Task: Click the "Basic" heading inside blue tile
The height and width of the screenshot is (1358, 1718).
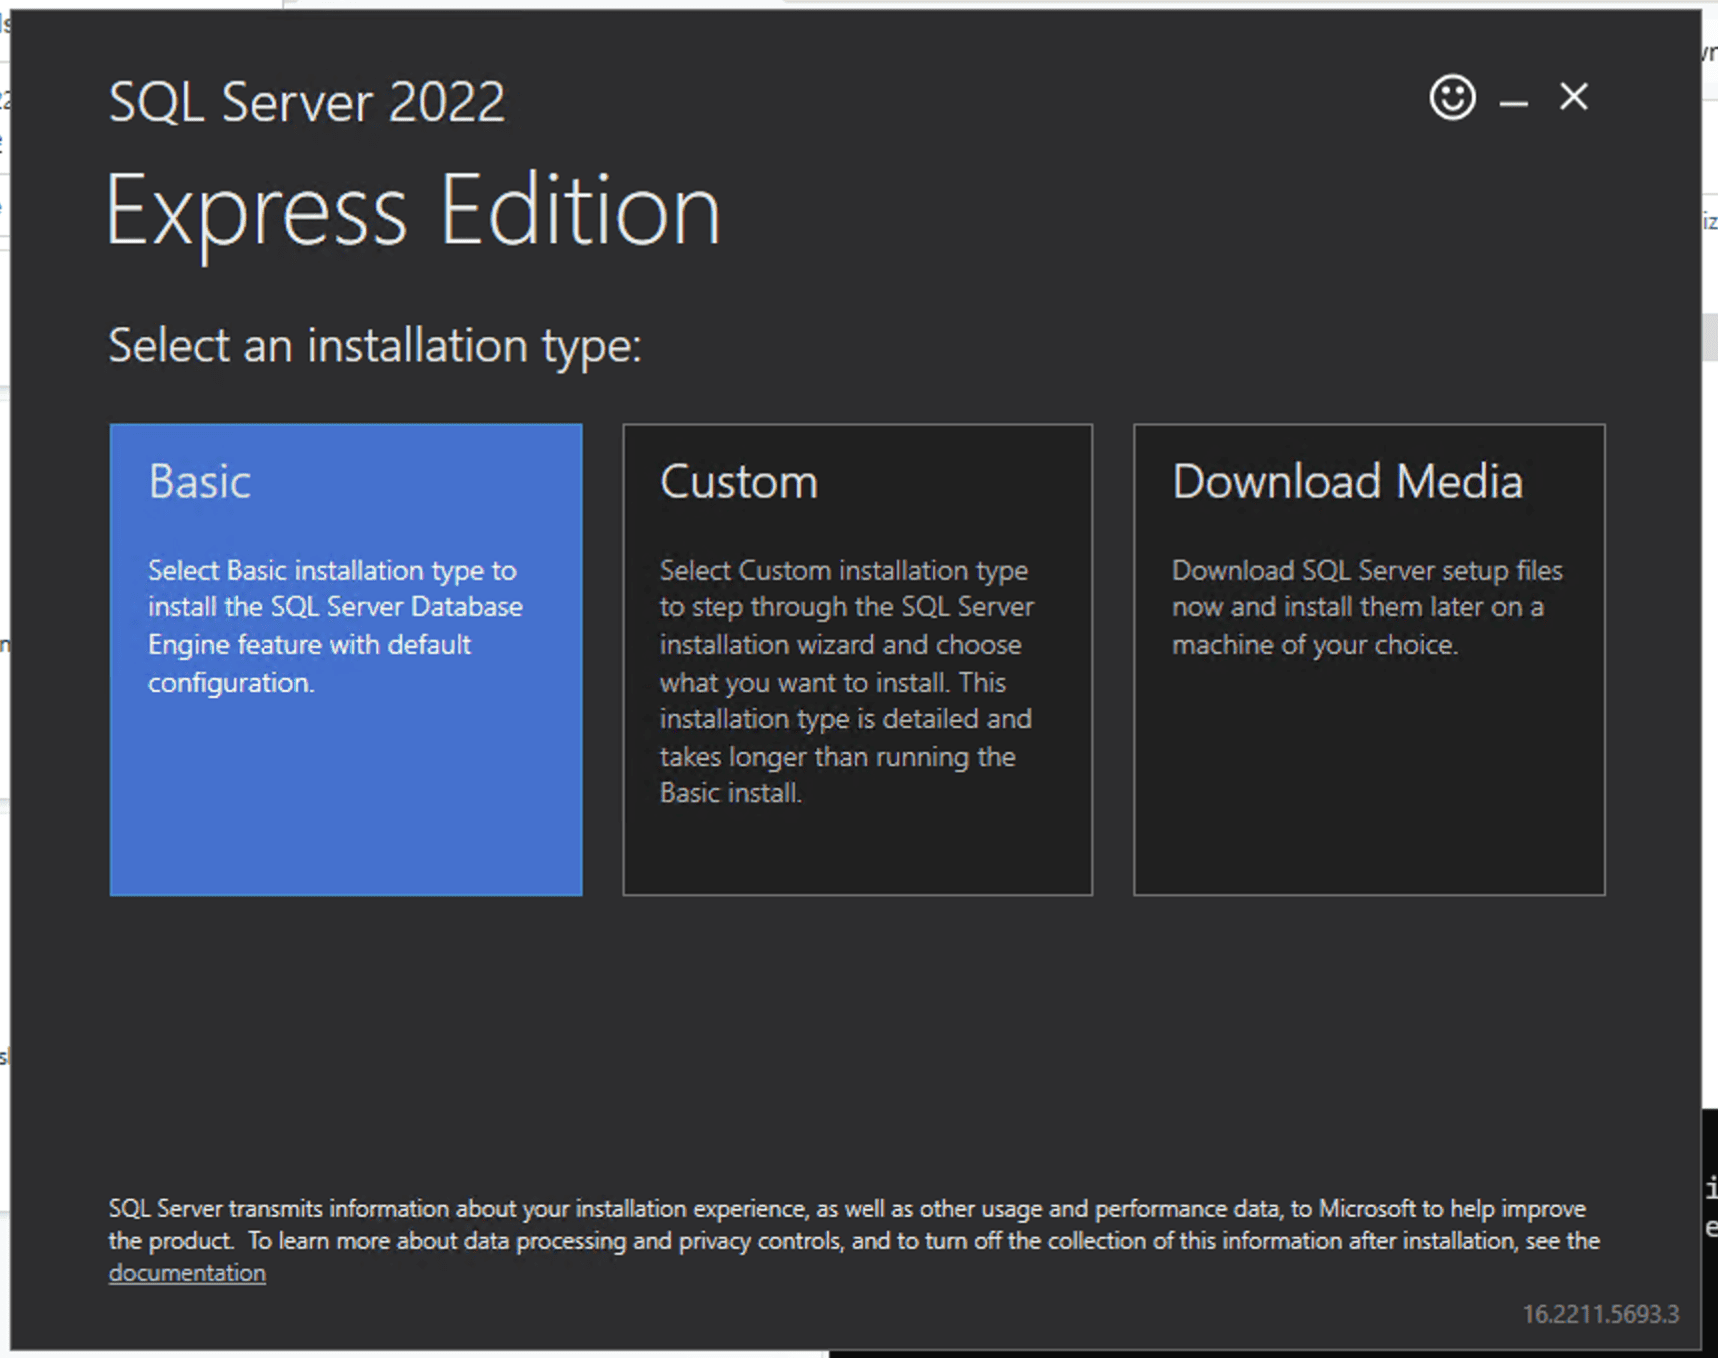Action: click(199, 482)
